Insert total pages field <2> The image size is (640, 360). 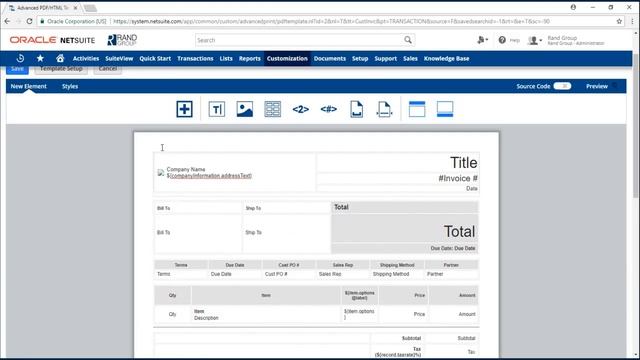[300, 109]
